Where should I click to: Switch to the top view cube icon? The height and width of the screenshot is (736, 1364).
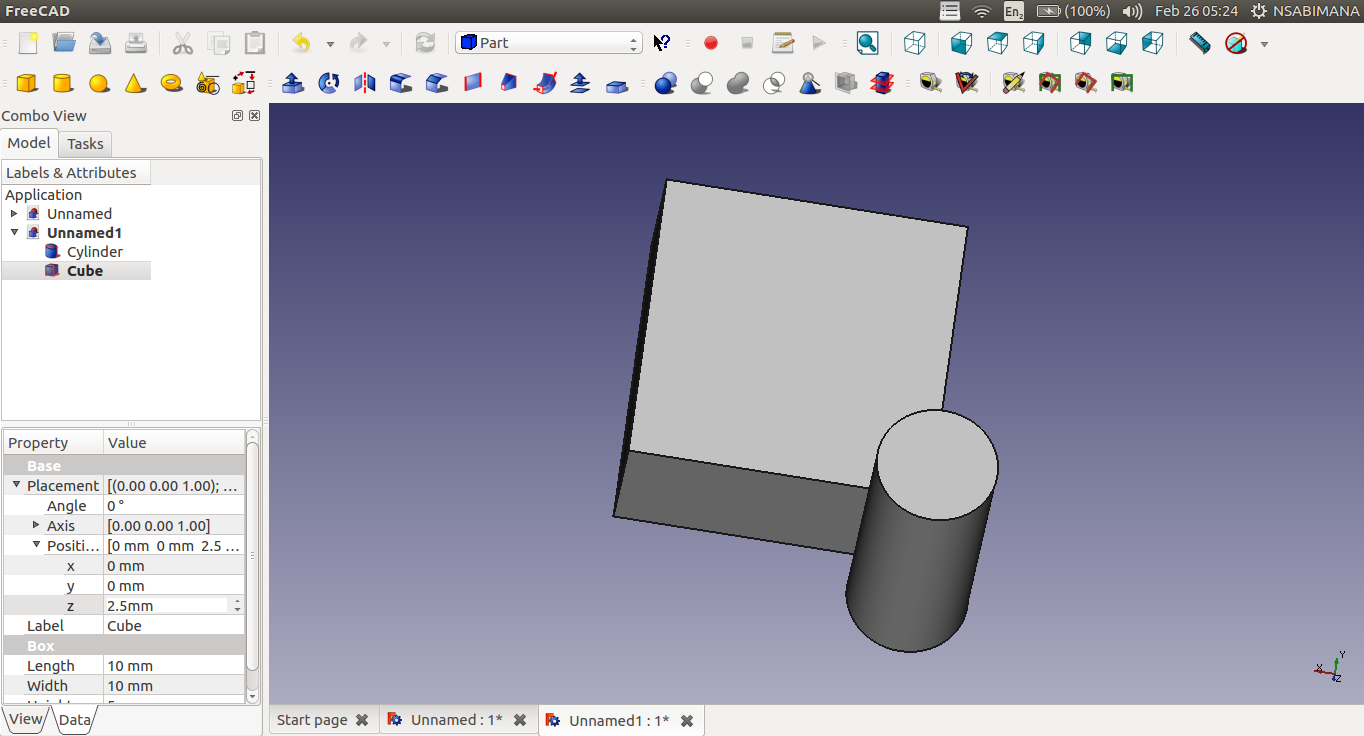point(997,43)
